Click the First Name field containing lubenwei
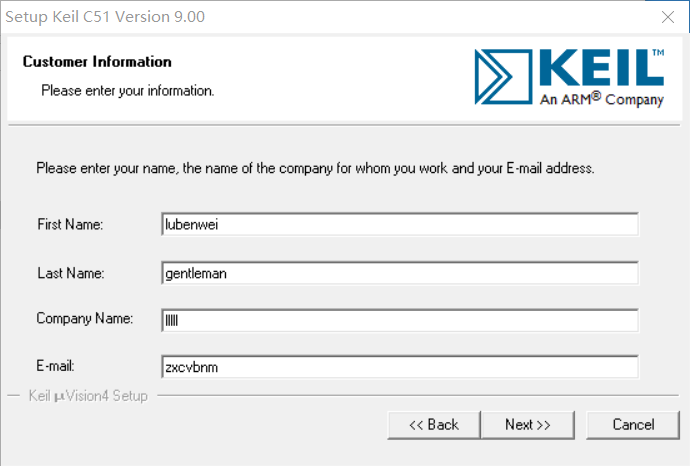This screenshot has height=466, width=690. [x=399, y=225]
